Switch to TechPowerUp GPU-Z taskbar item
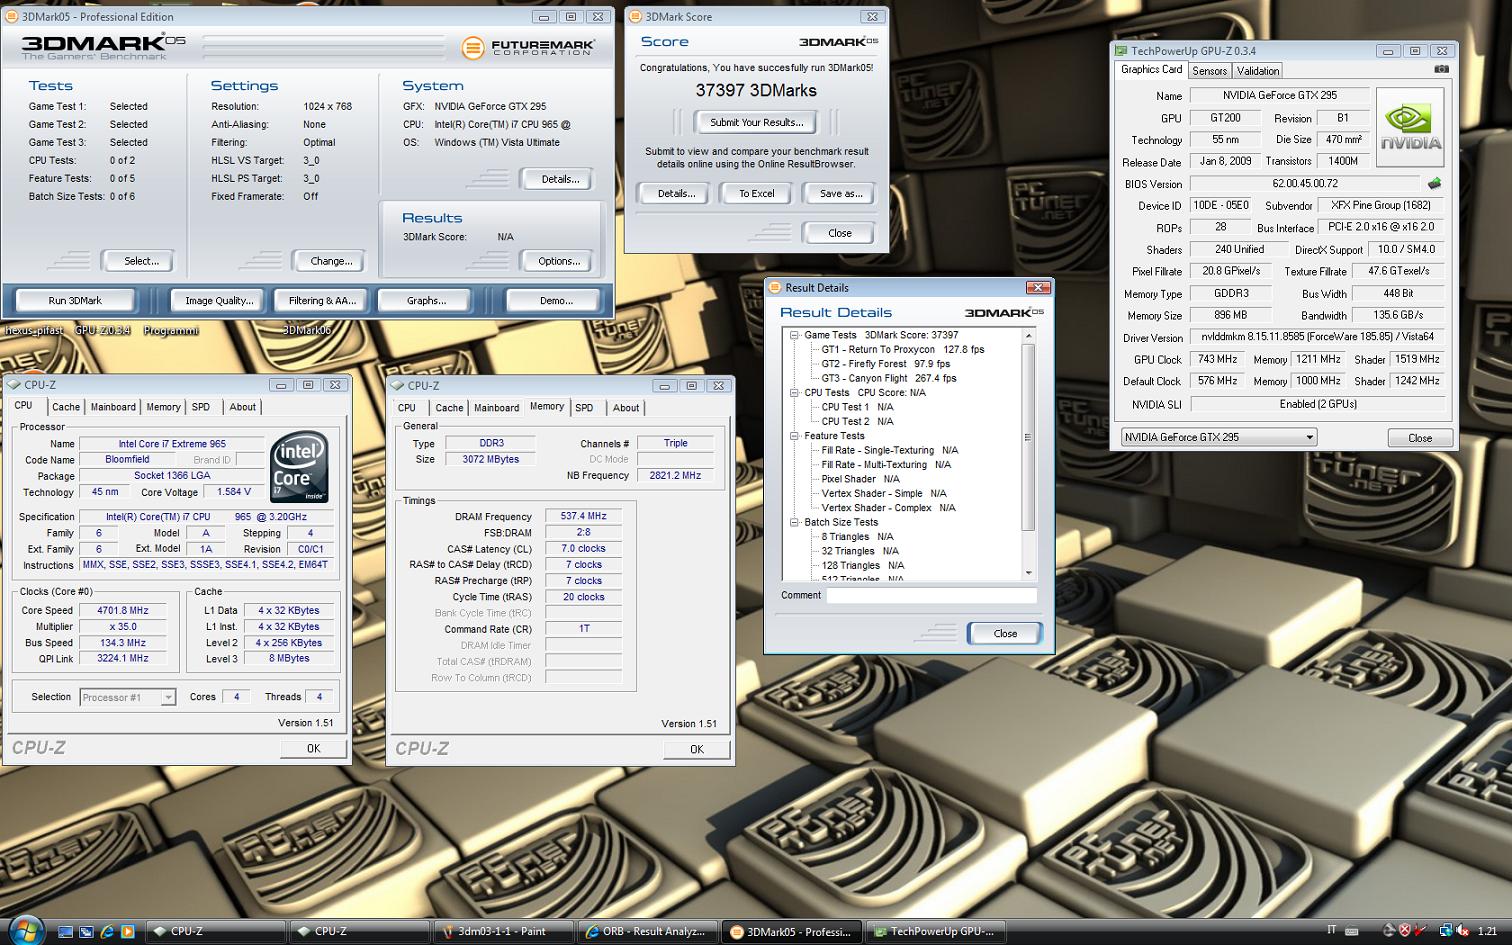Screen dimensions: 1512x945 pos(936,931)
